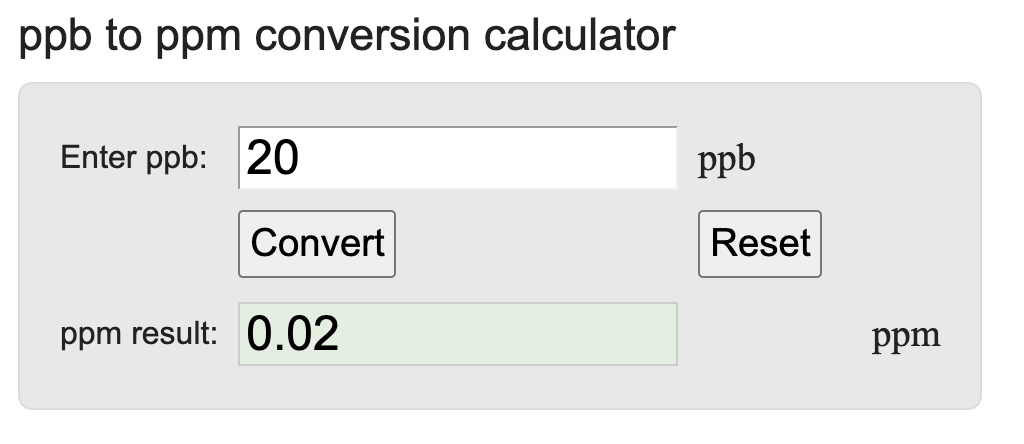Click the ppm unit text beside result
Image resolution: width=1024 pixels, height=444 pixels.
point(906,335)
